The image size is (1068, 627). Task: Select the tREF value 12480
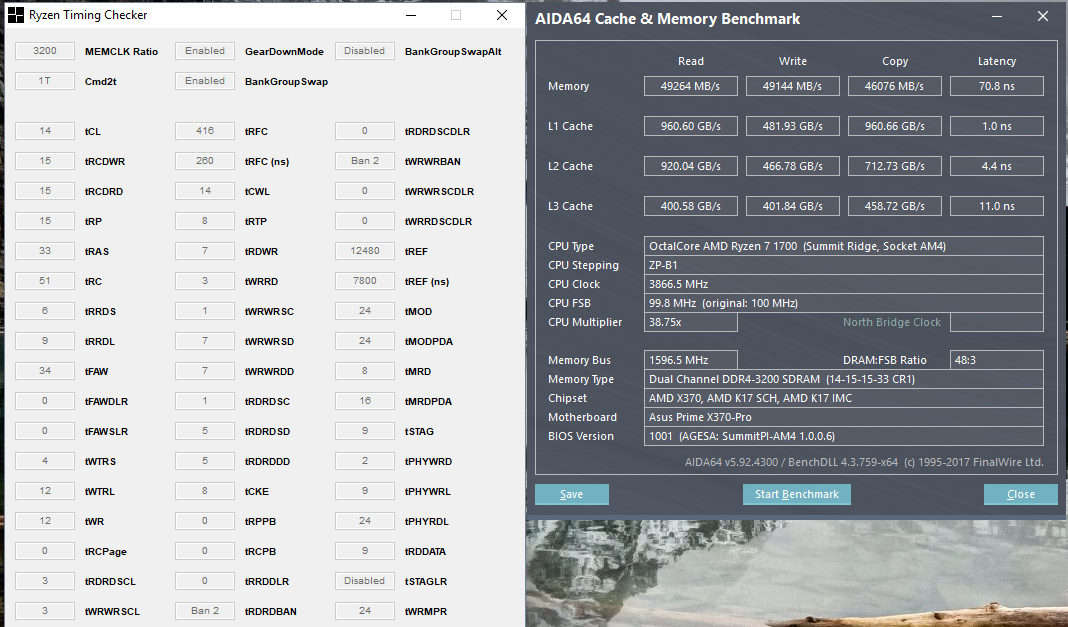364,251
